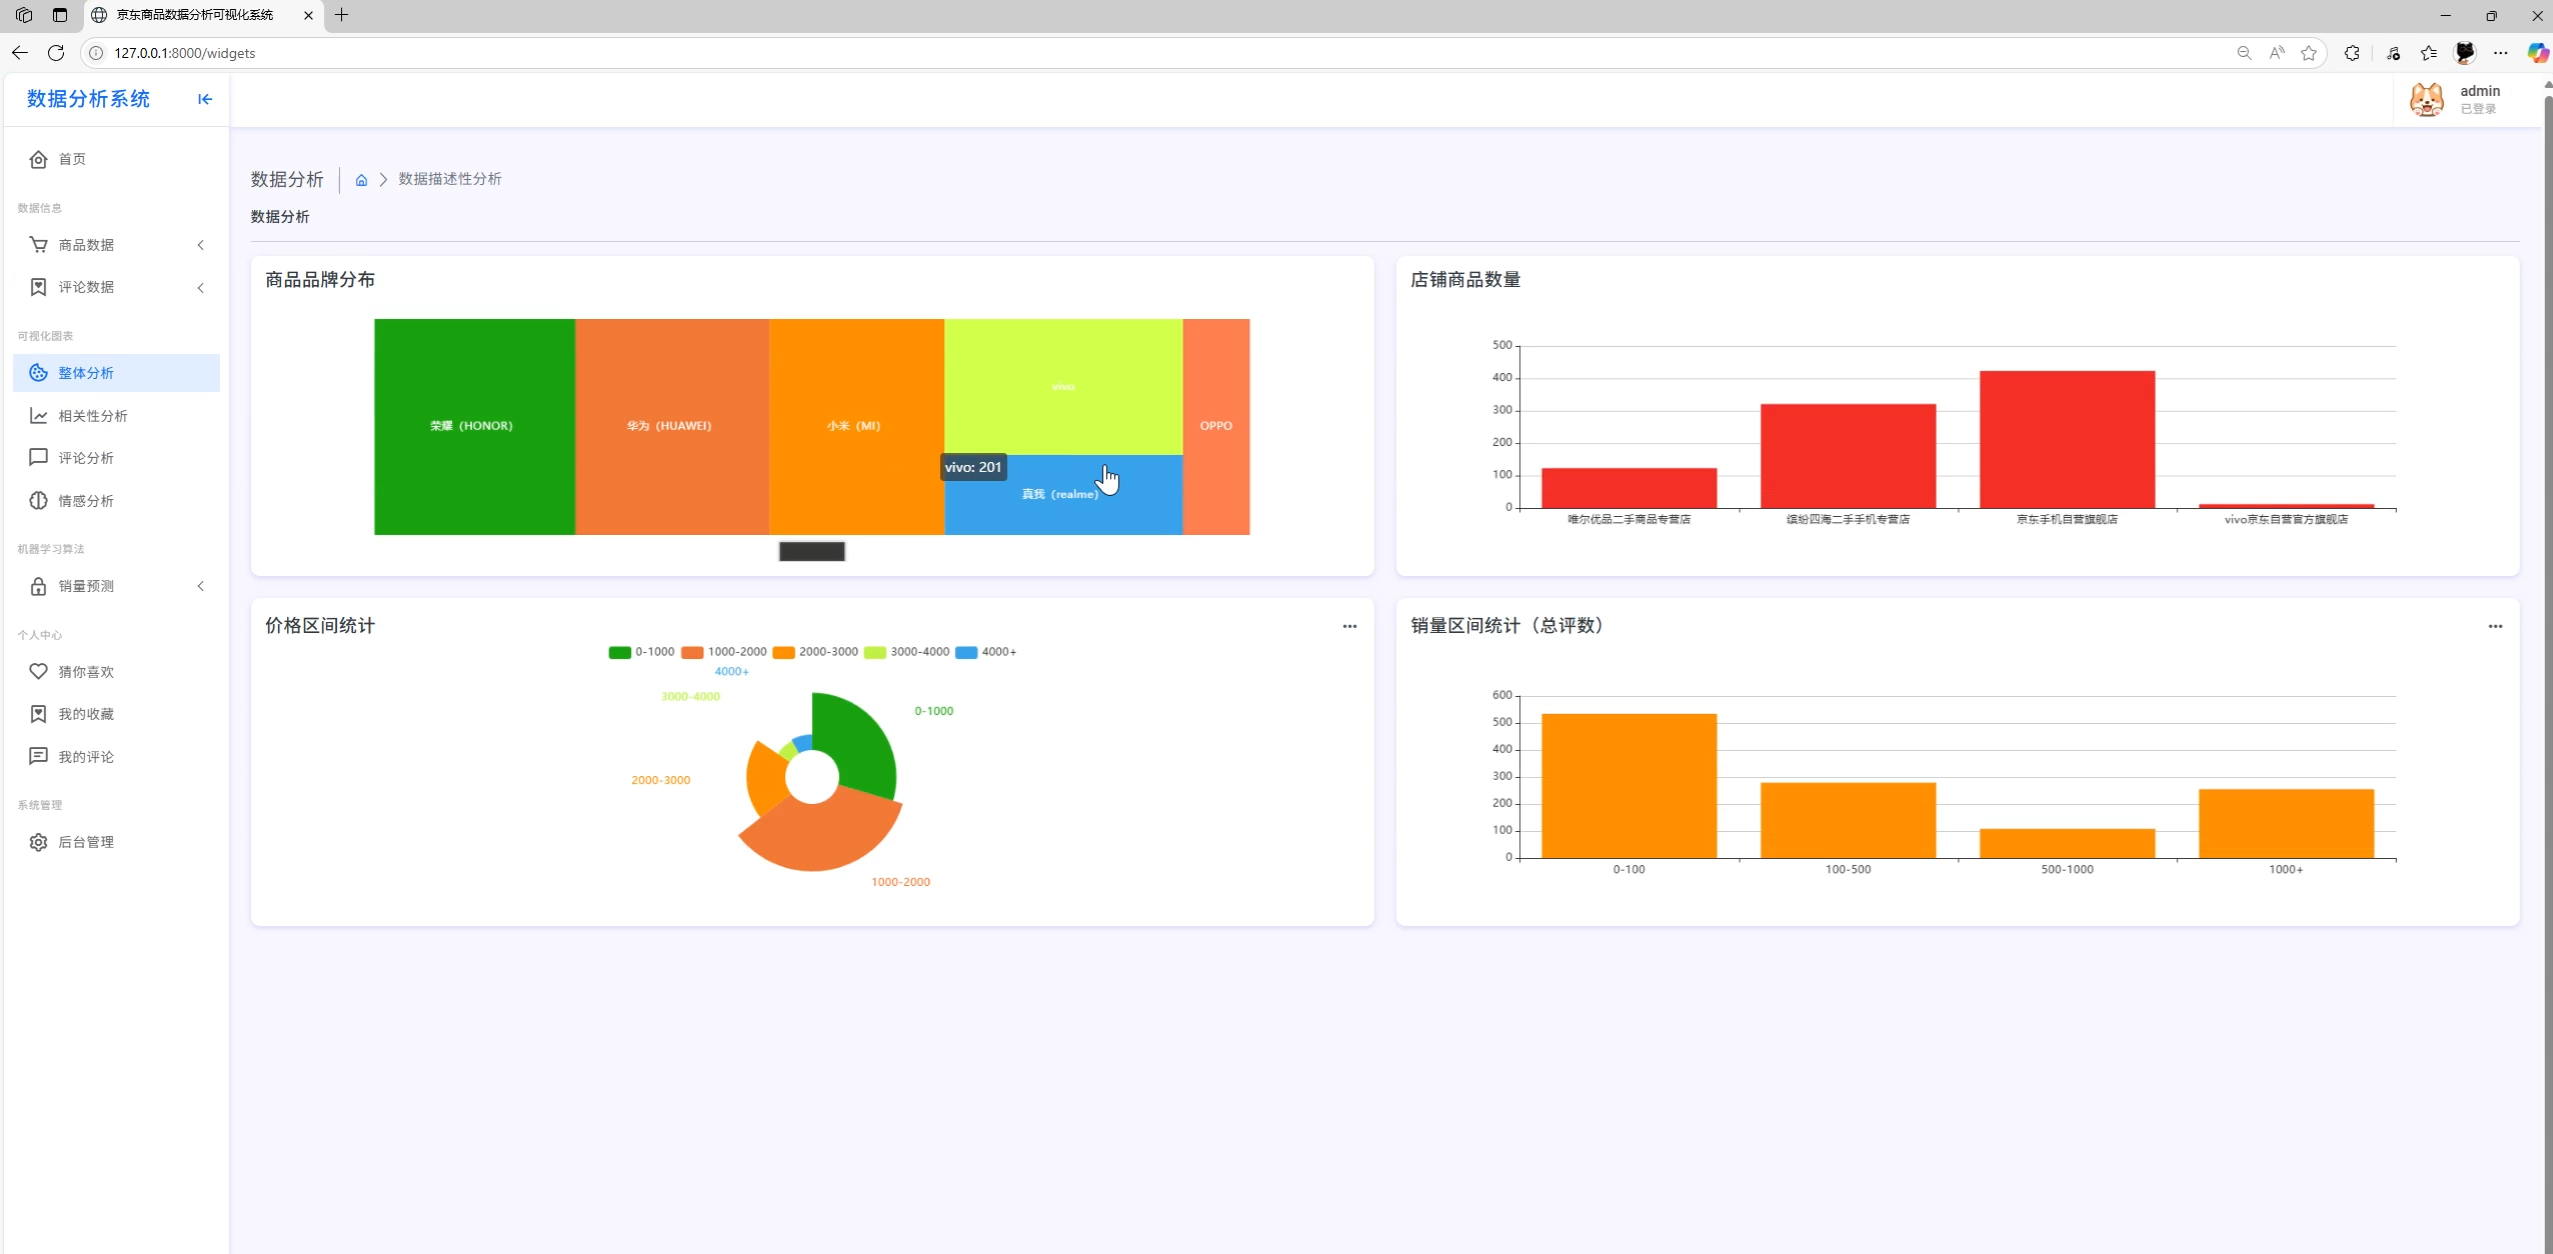Click the 情感分析 half-circle icon
The width and height of the screenshot is (2553, 1254).
point(38,501)
